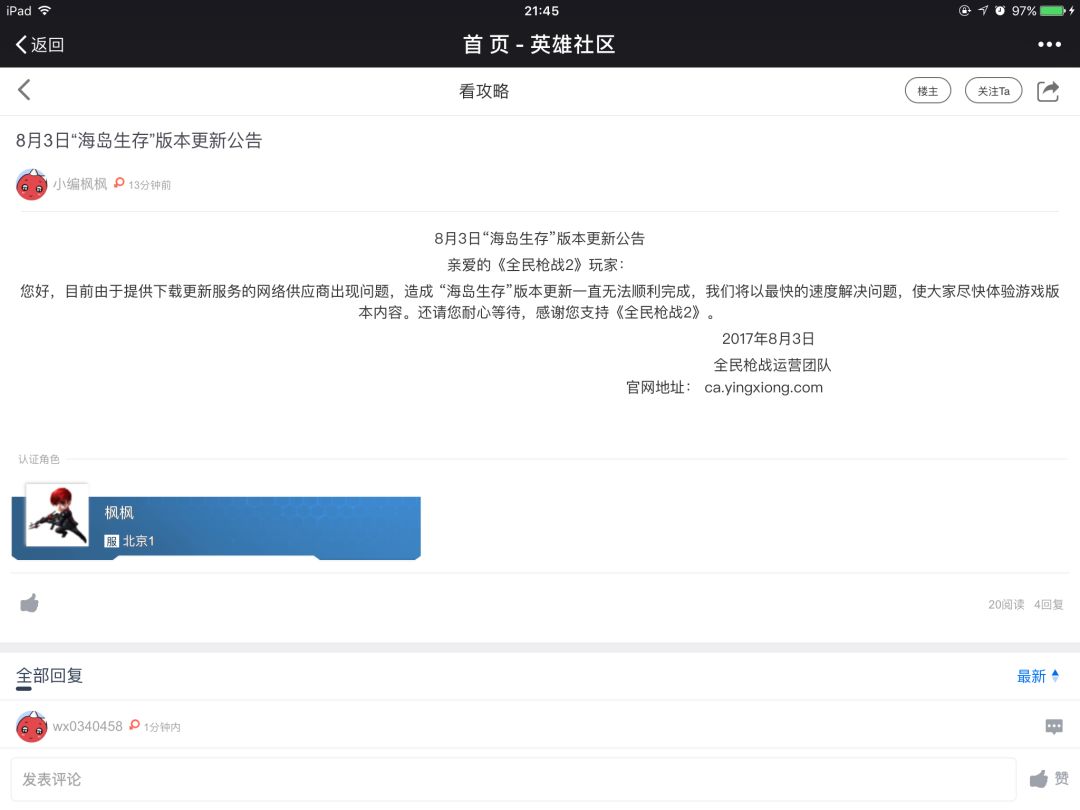This screenshot has width=1080, height=810.
Task: Change sort order via 最新 dropdown
Action: 1037,676
